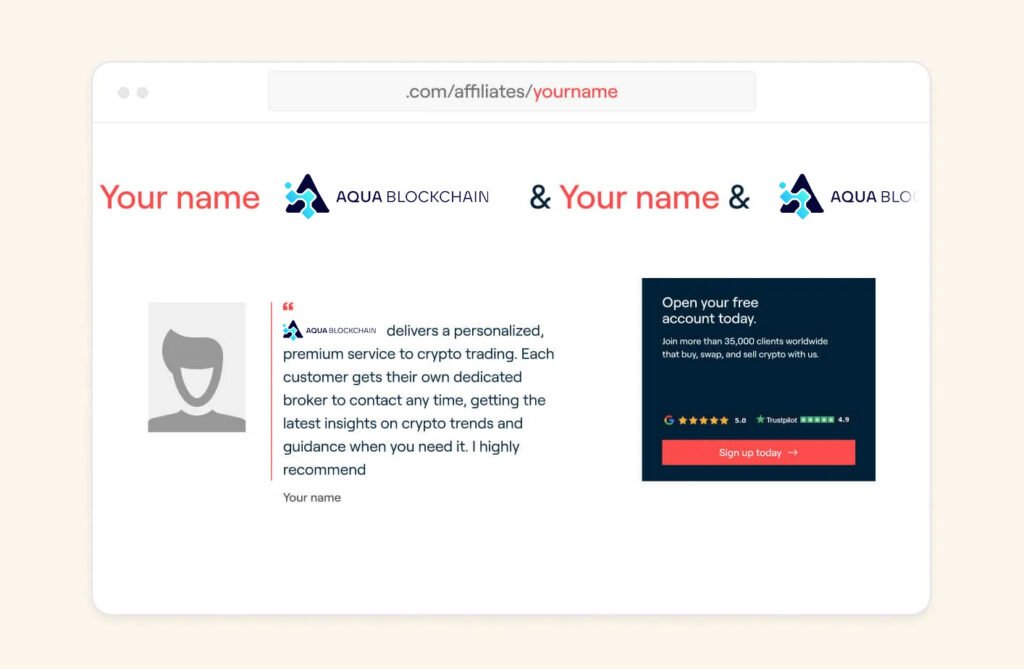1024x669 pixels.
Task: Click the Trustpilot green rating boxes
Action: [817, 420]
